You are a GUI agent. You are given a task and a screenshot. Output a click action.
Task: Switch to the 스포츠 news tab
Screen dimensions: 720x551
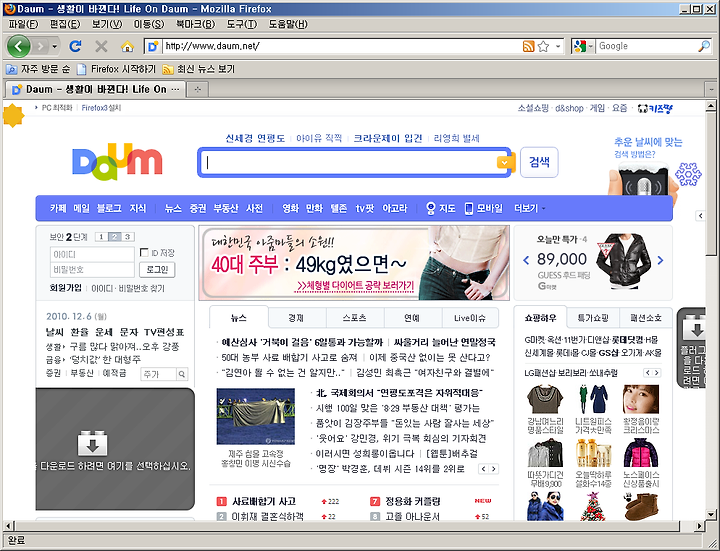355,318
